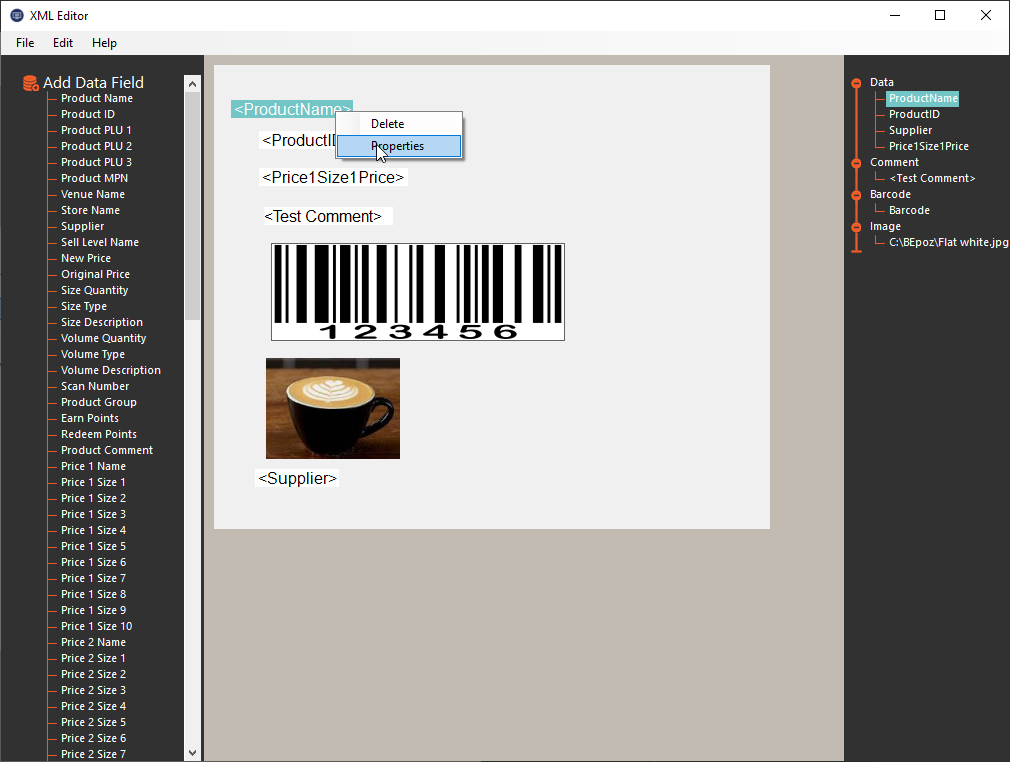
Task: Add the Volume Type data field
Action: click(93, 354)
